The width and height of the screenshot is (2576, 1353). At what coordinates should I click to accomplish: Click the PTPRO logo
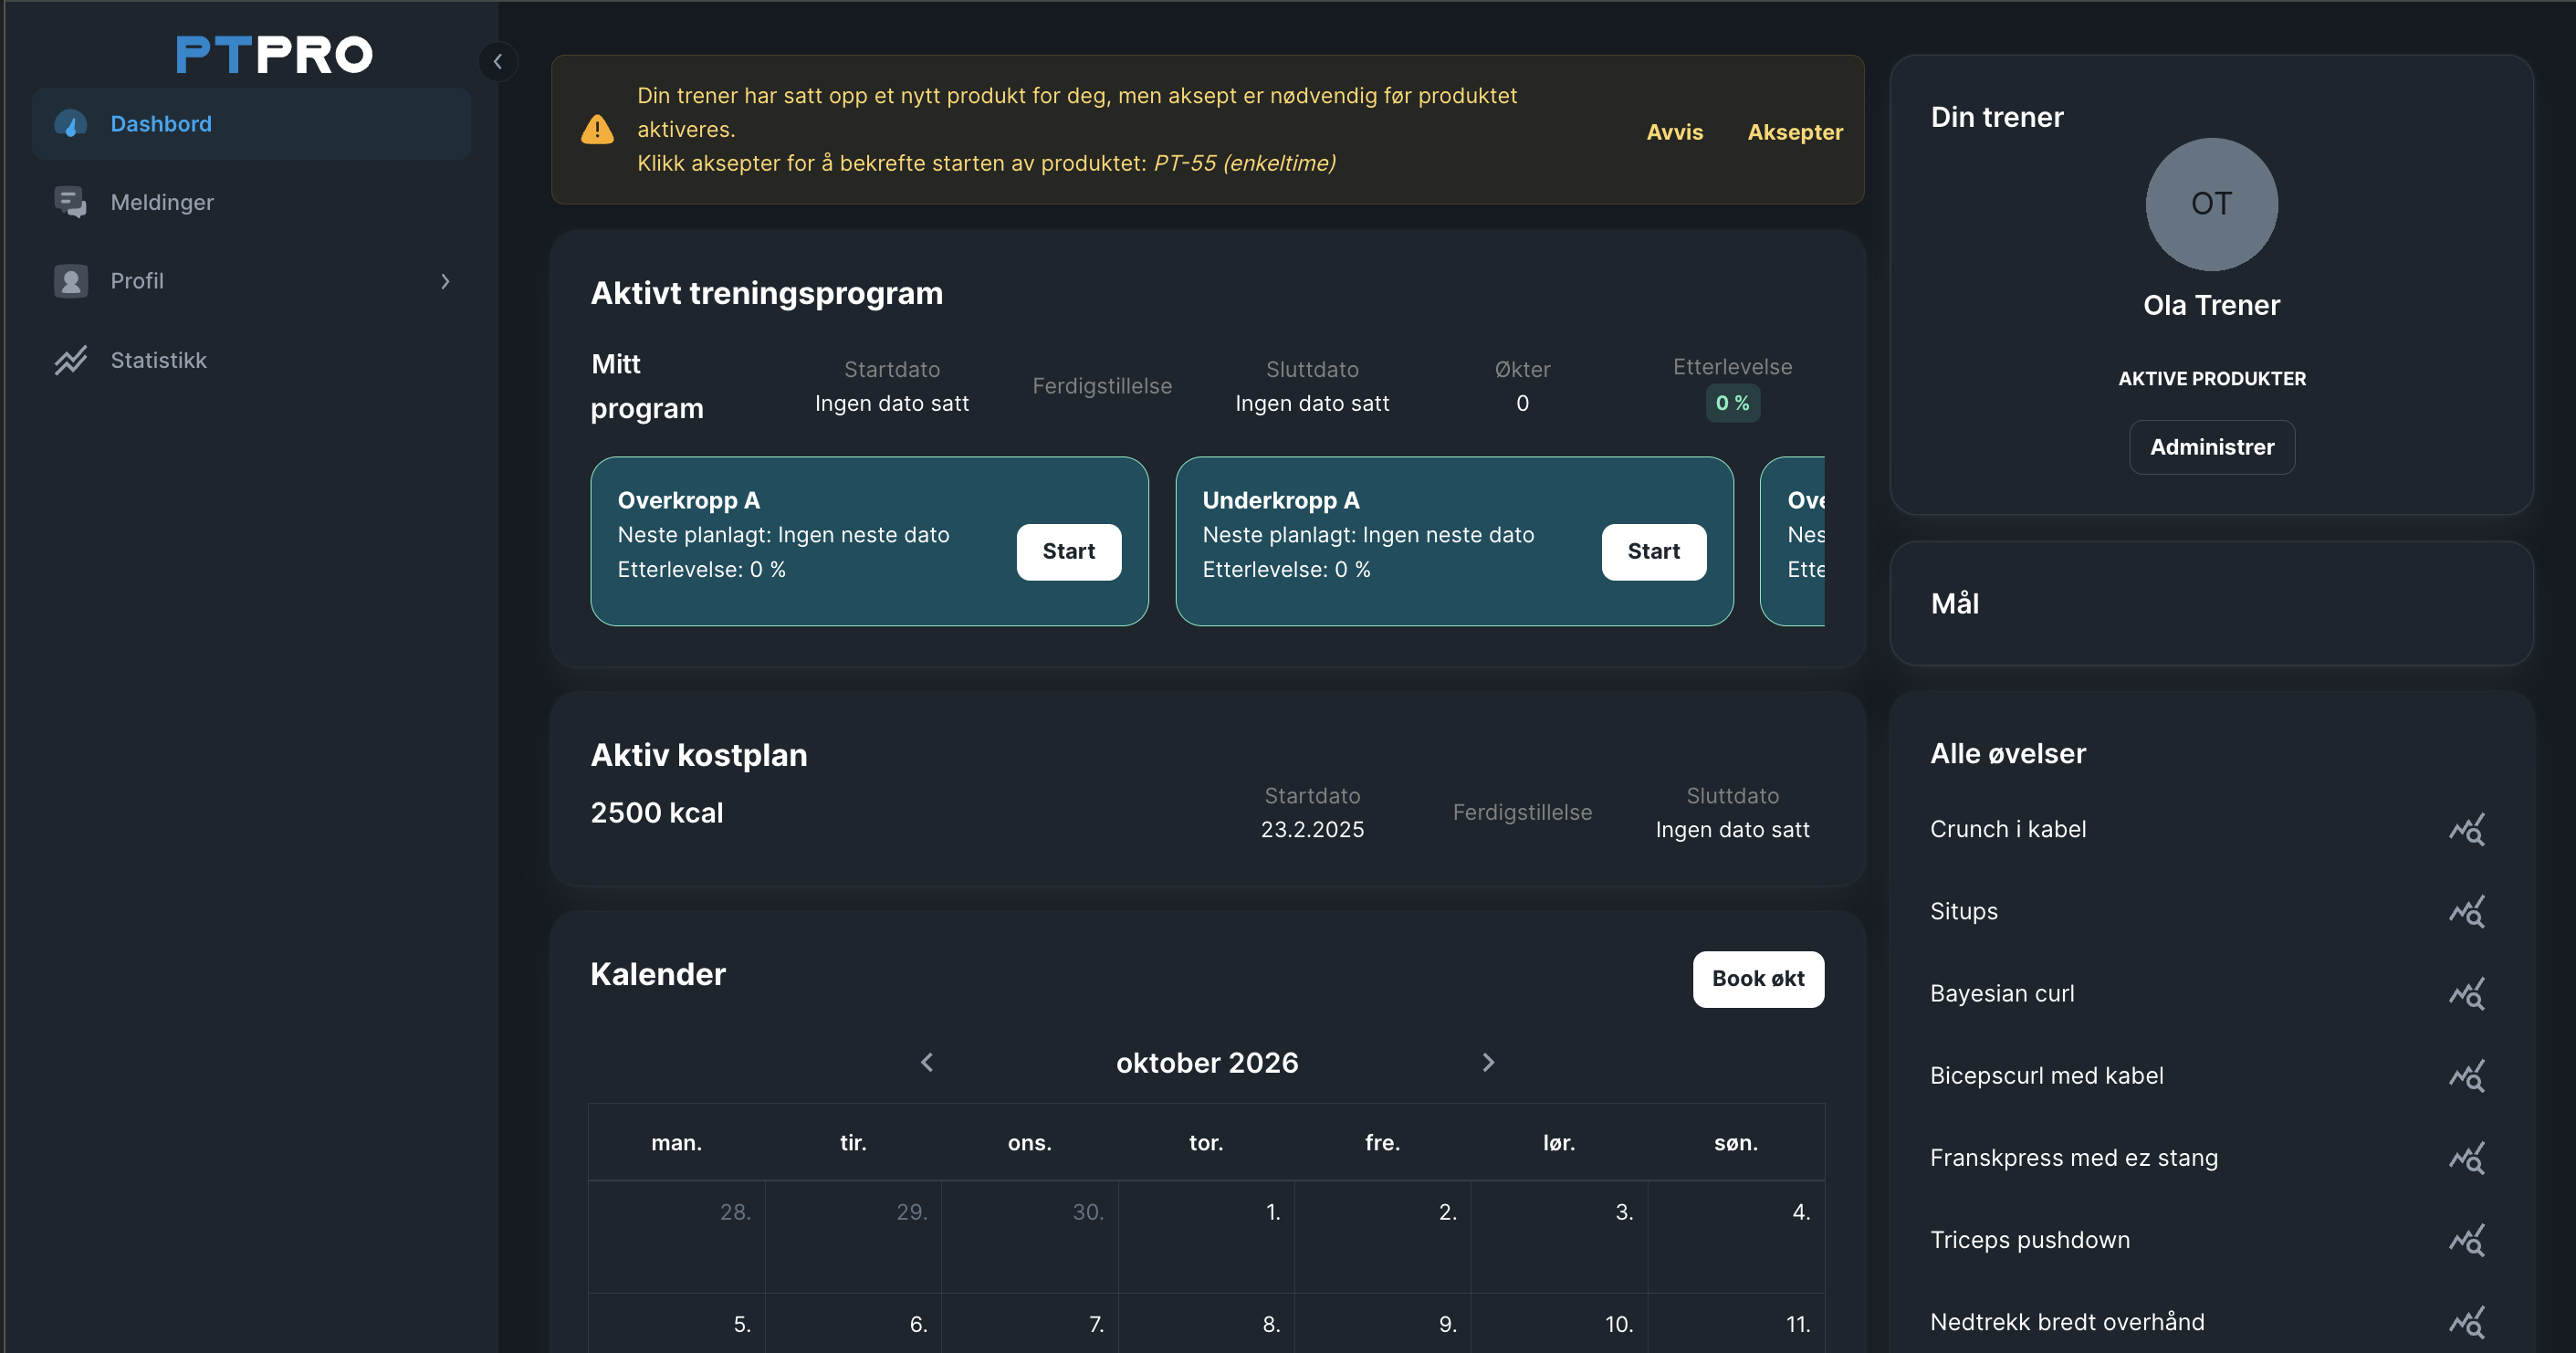click(x=274, y=55)
